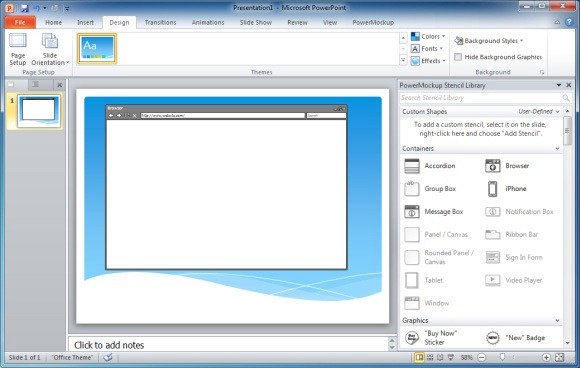580x368 pixels.
Task: Switch to Reading view in status bar
Action: coord(440,357)
